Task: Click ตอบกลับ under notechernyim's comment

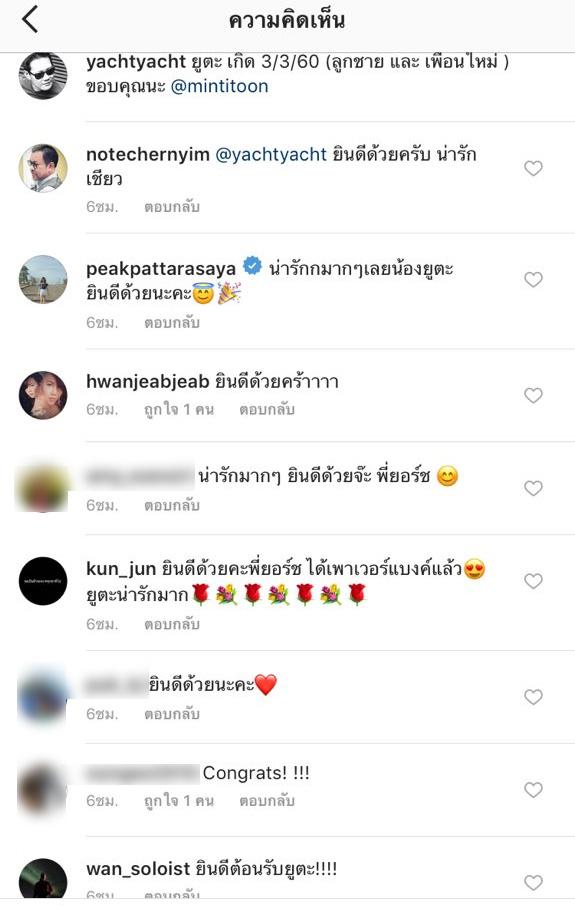Action: coord(172,207)
